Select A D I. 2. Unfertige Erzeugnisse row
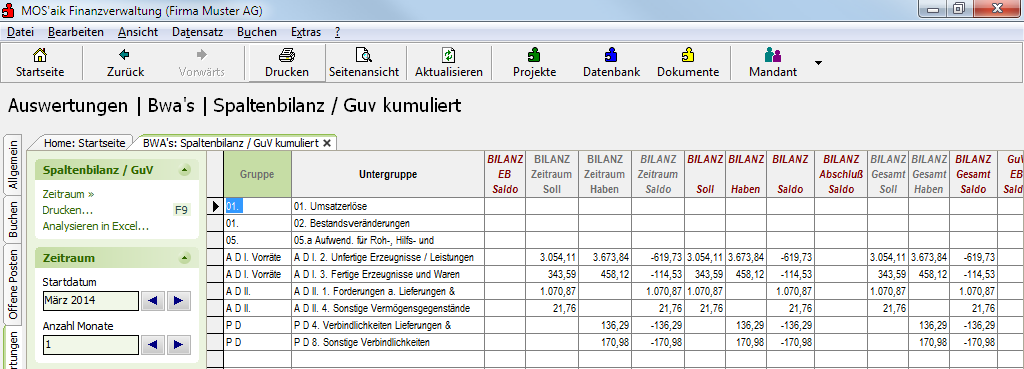 [x=388, y=257]
